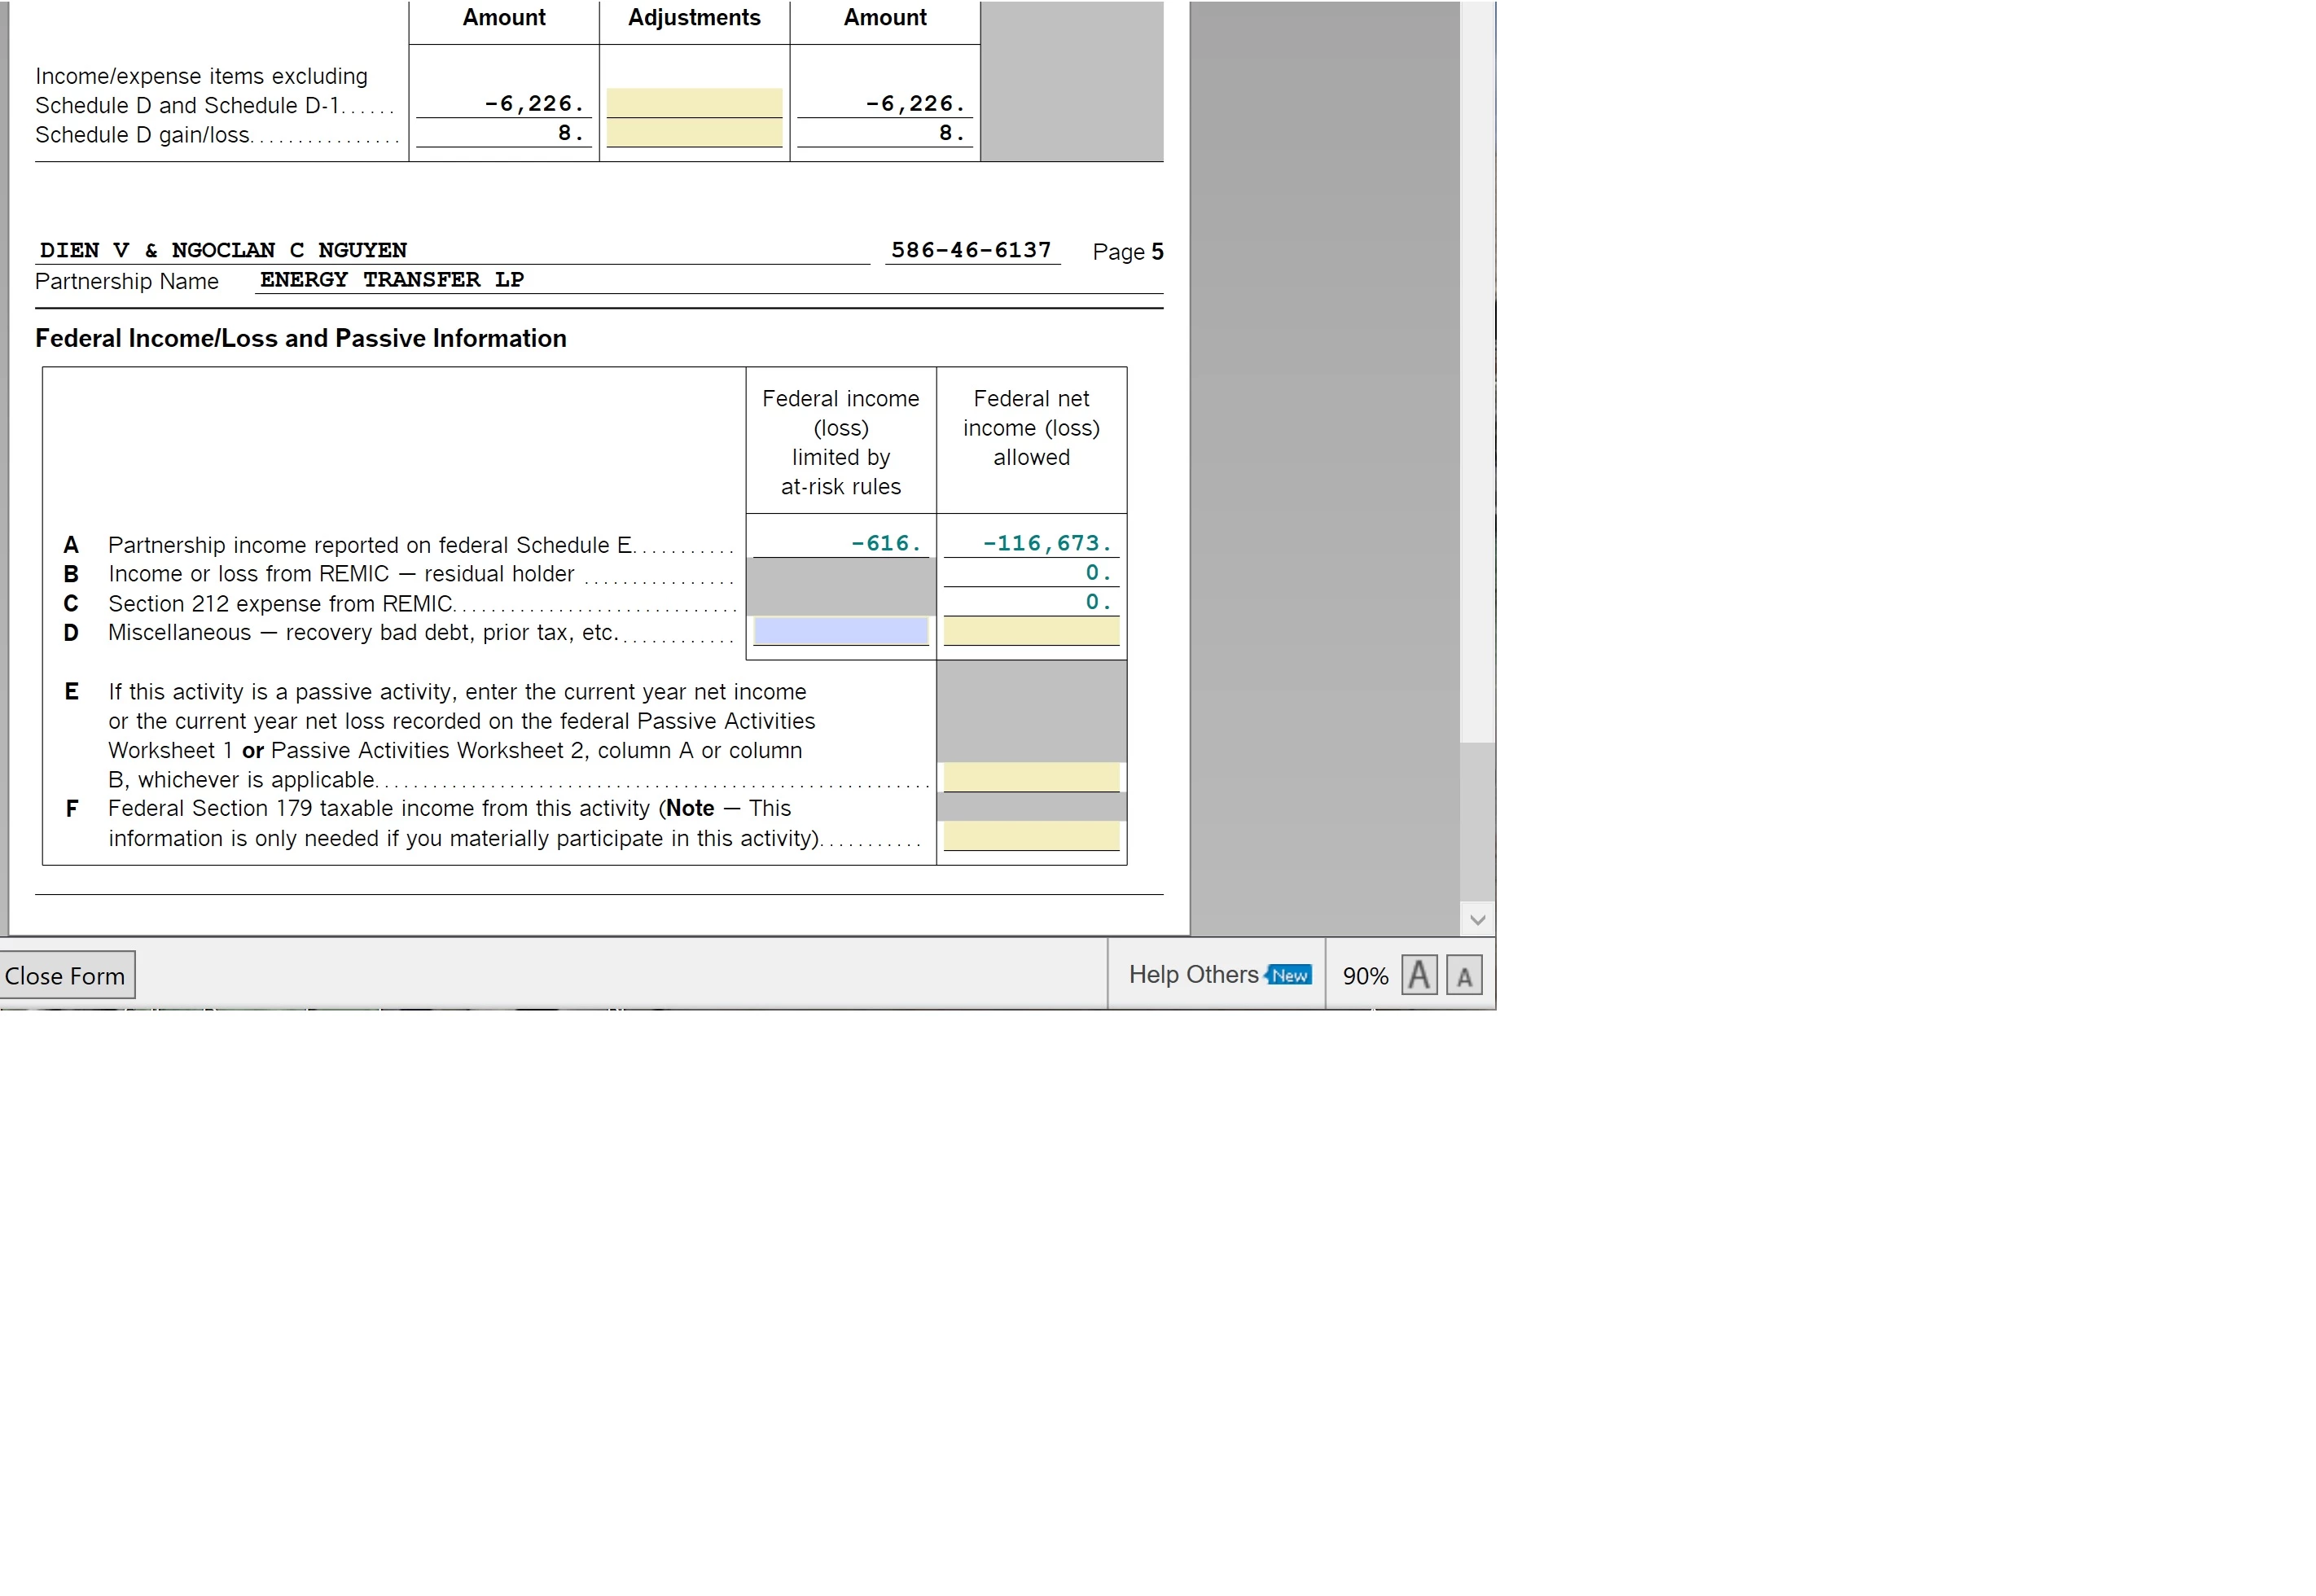The width and height of the screenshot is (2316, 1596).
Task: Select Line F Section 179 taxable income field
Action: pos(1030,836)
